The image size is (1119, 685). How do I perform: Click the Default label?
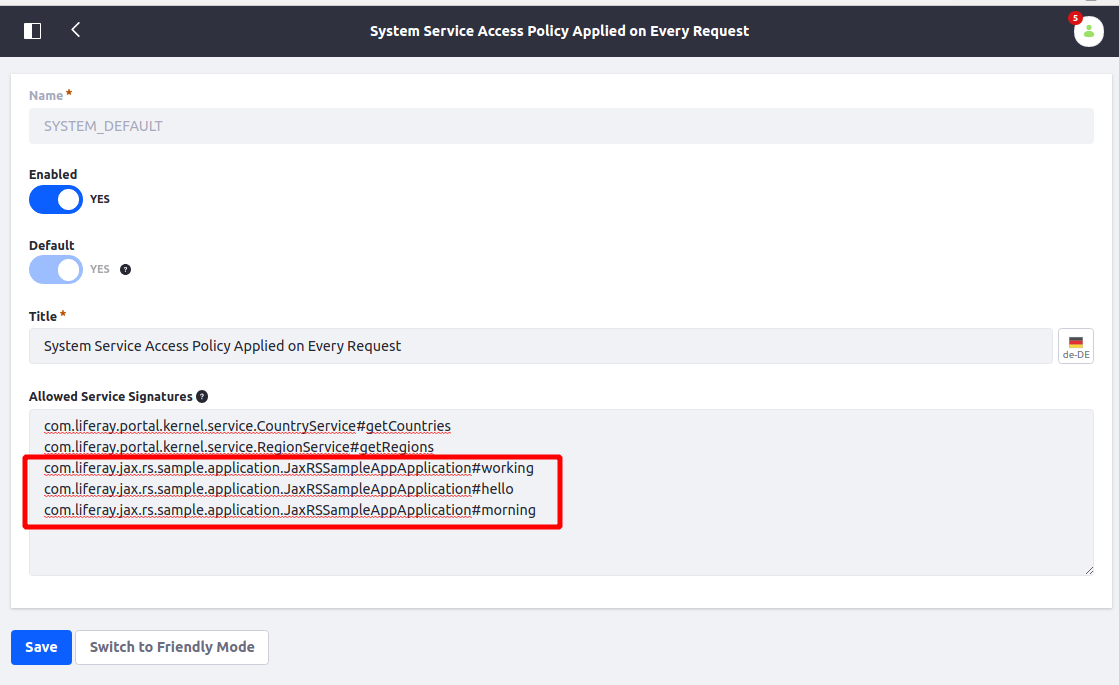(51, 245)
